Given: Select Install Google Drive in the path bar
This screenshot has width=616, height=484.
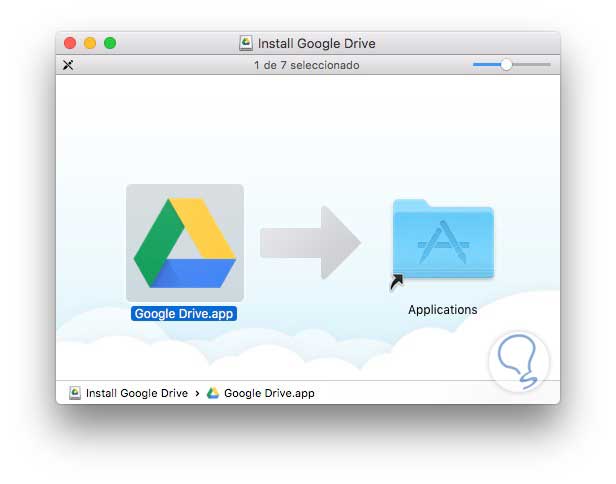Looking at the screenshot, I should coord(137,393).
